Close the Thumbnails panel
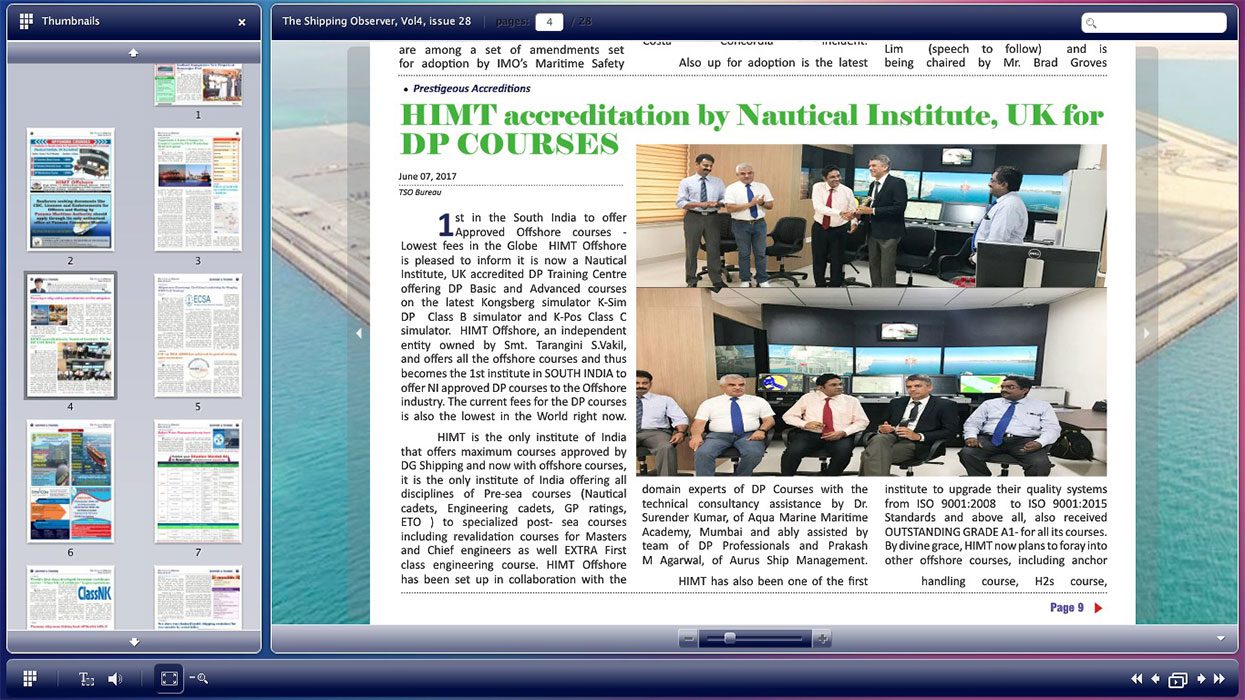Image resolution: width=1245 pixels, height=700 pixels. (242, 22)
